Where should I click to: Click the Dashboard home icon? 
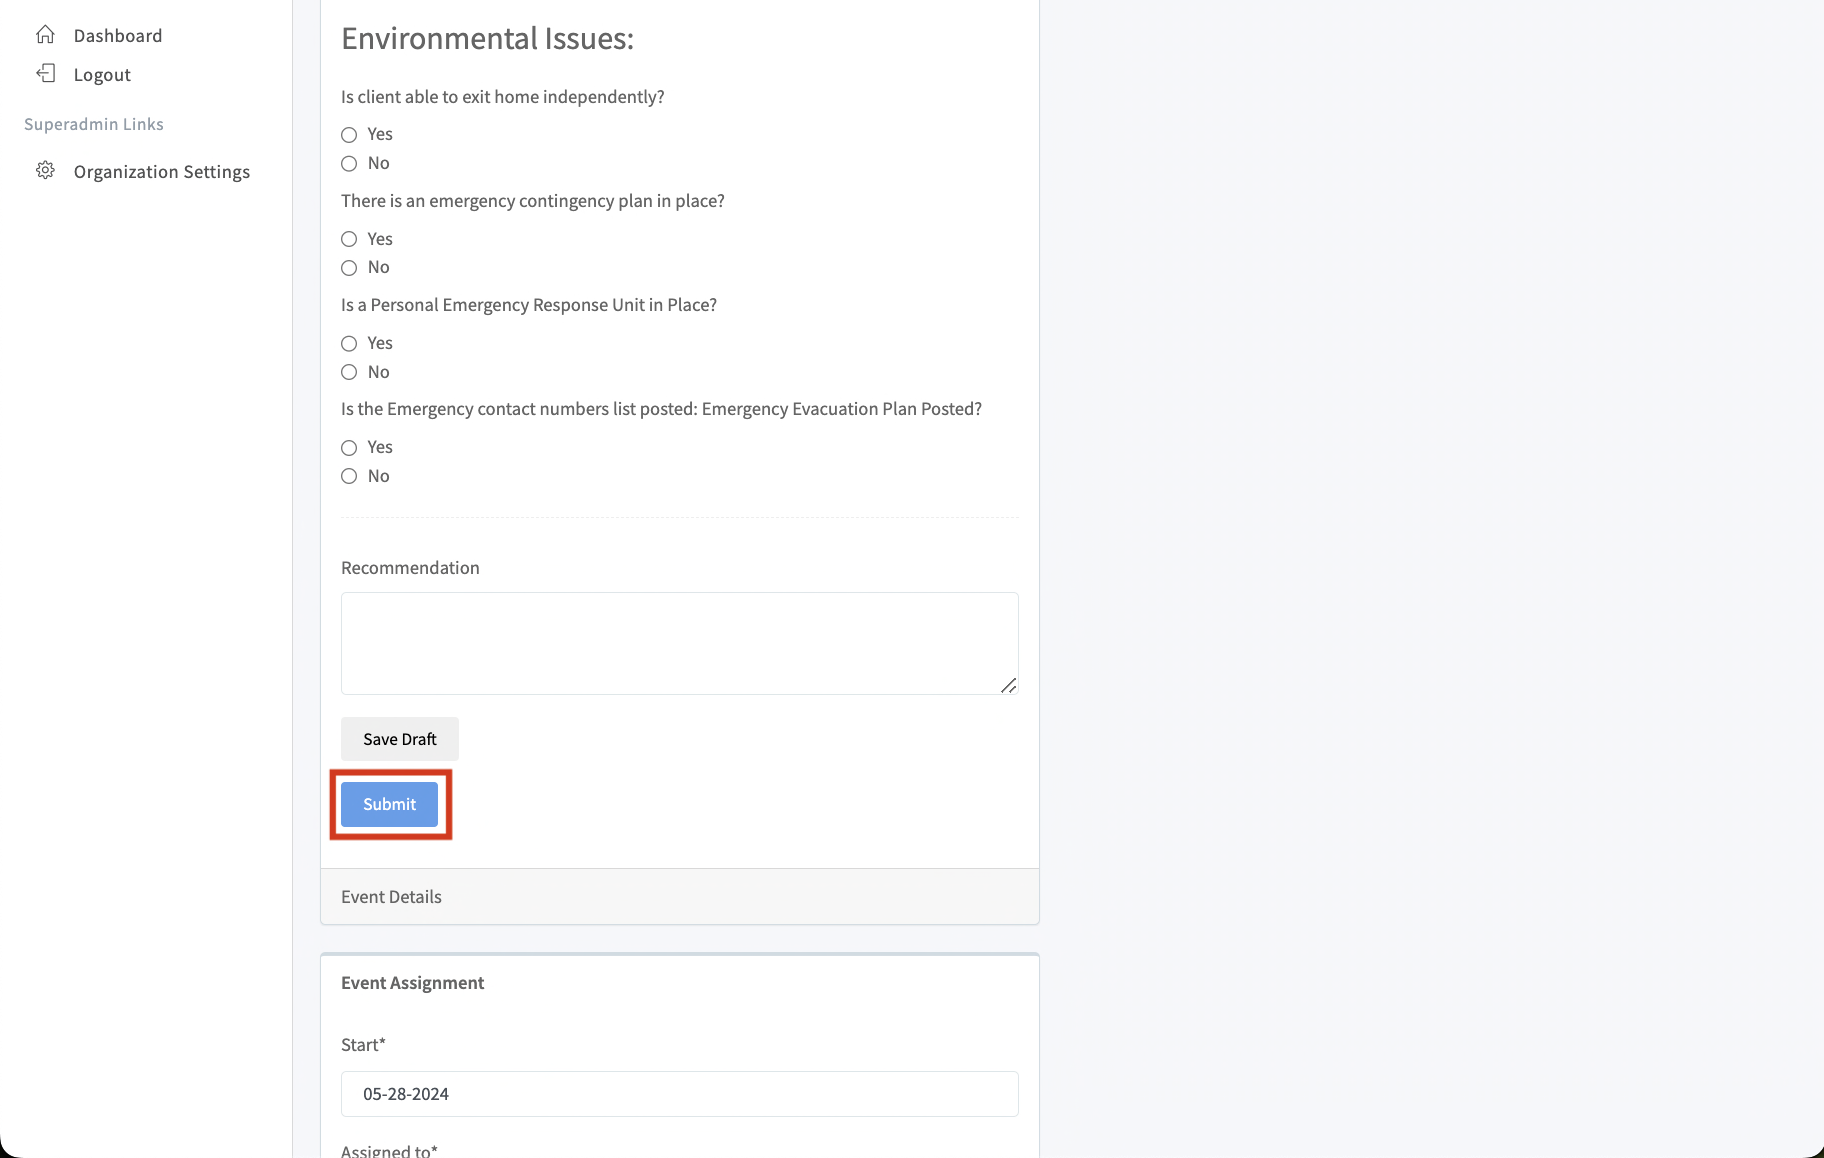tap(45, 35)
